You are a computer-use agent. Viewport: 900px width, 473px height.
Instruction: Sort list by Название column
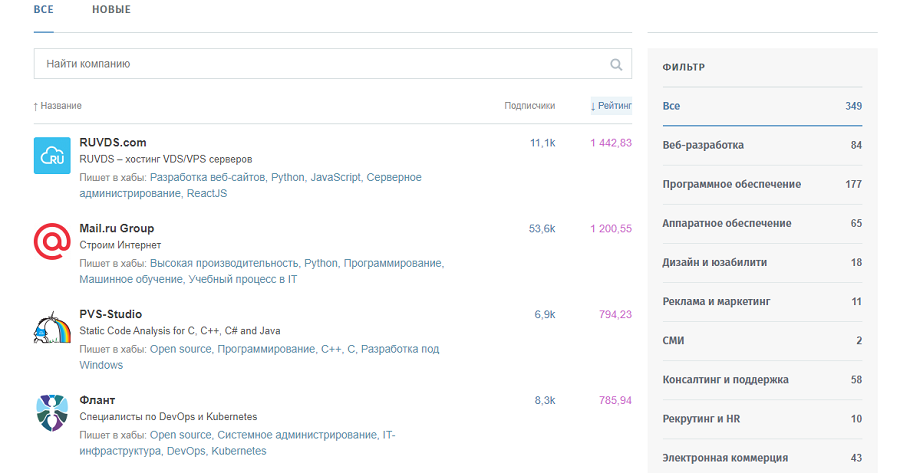(x=57, y=106)
